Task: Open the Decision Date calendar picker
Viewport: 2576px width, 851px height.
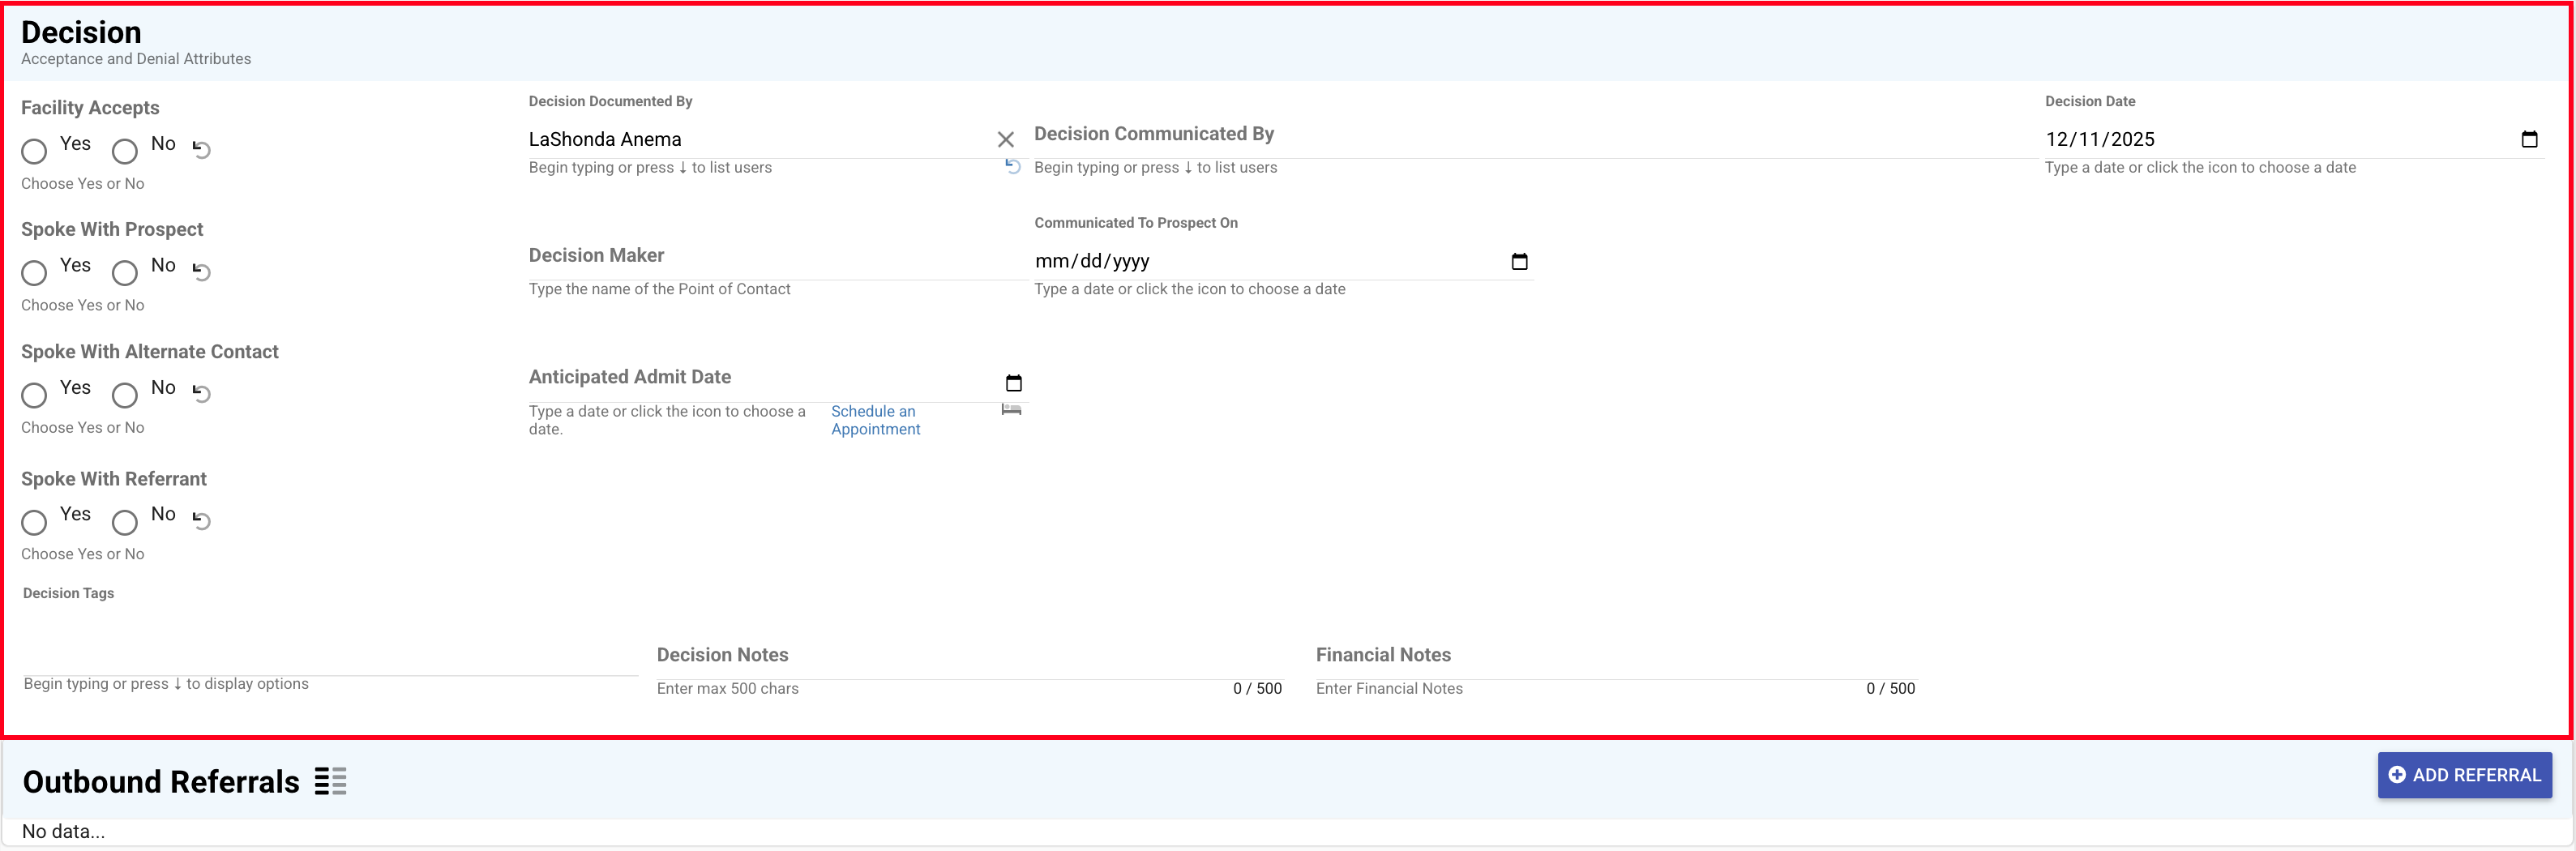Action: 2528,140
